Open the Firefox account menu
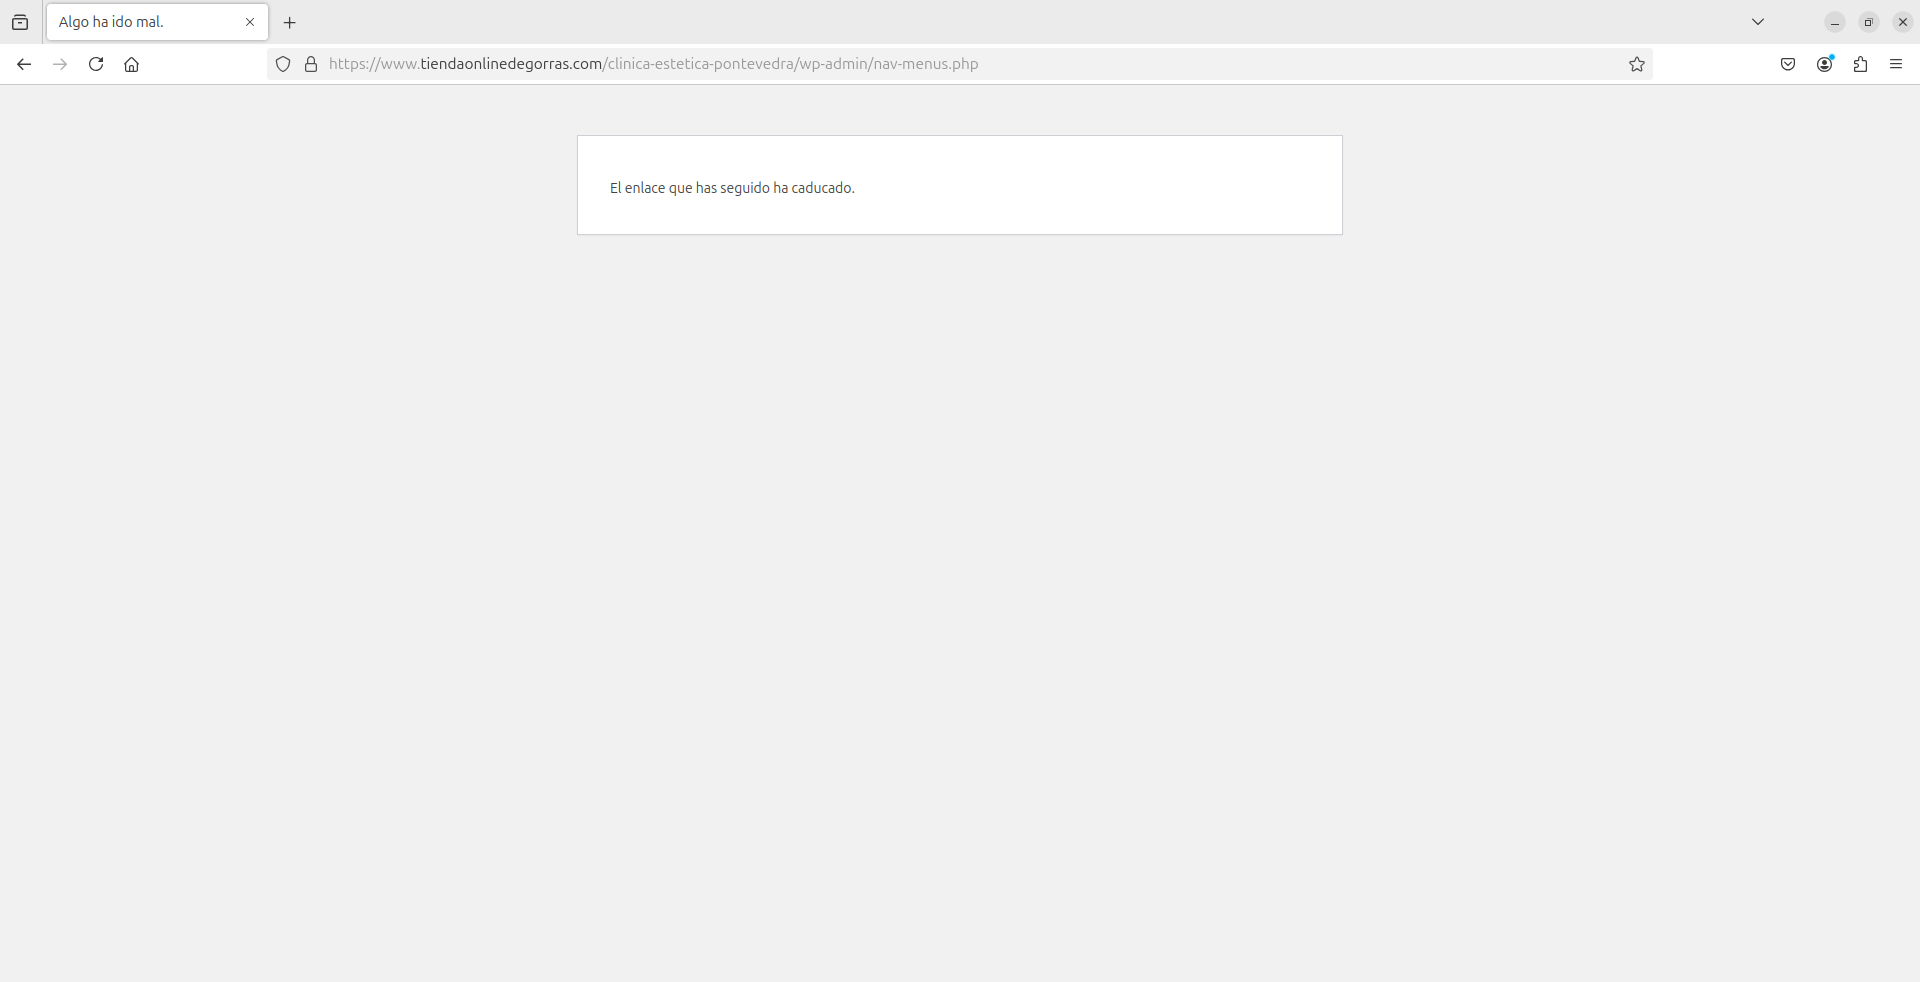The width and height of the screenshot is (1920, 982). [x=1825, y=64]
